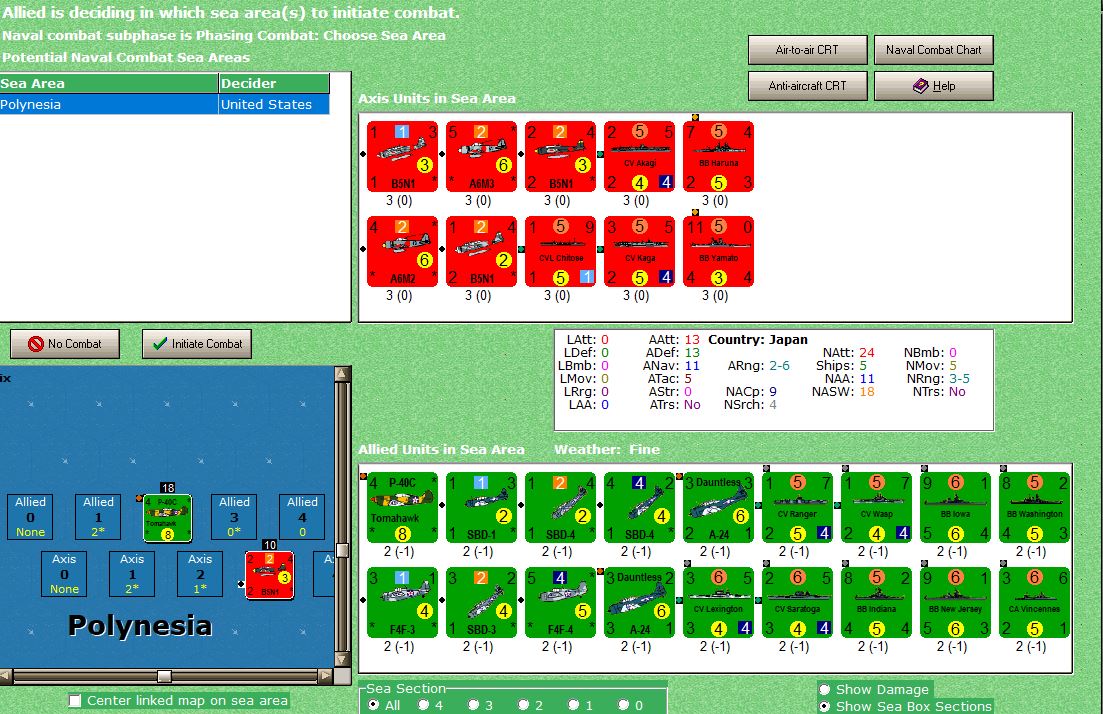Click the Allied 1 sea box section
The image size is (1103, 714).
(x=98, y=517)
